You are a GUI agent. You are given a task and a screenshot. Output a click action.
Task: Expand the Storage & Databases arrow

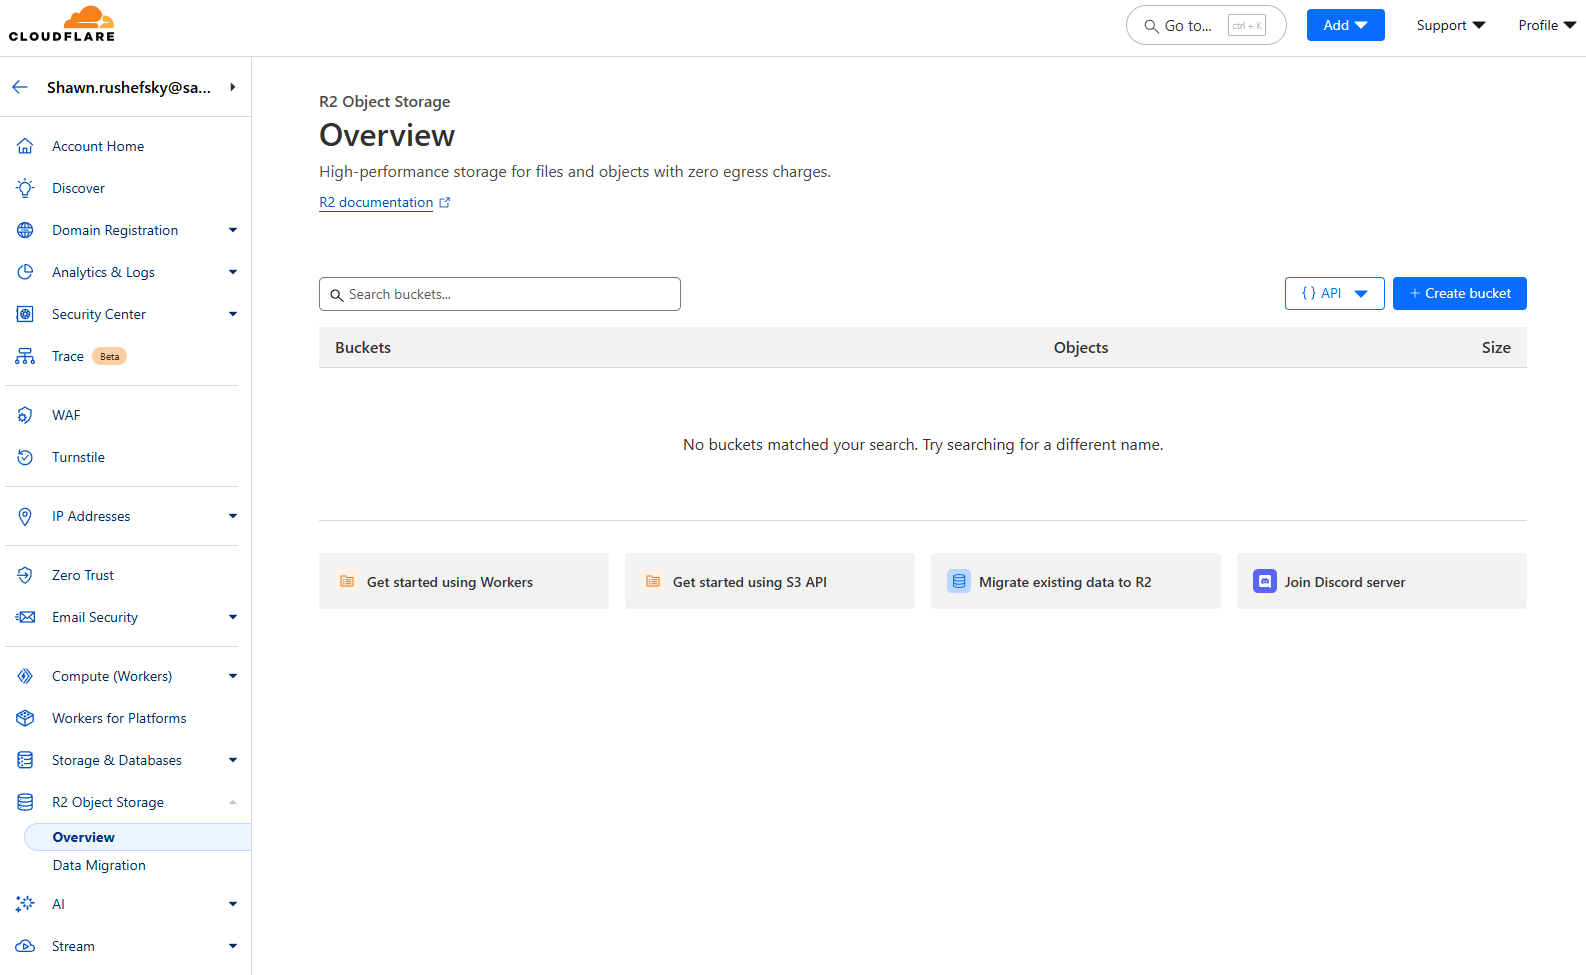click(x=233, y=760)
